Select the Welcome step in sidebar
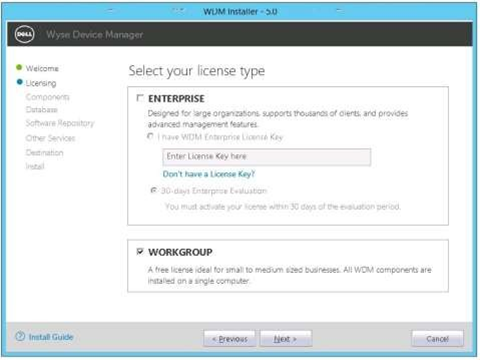 click(x=42, y=68)
